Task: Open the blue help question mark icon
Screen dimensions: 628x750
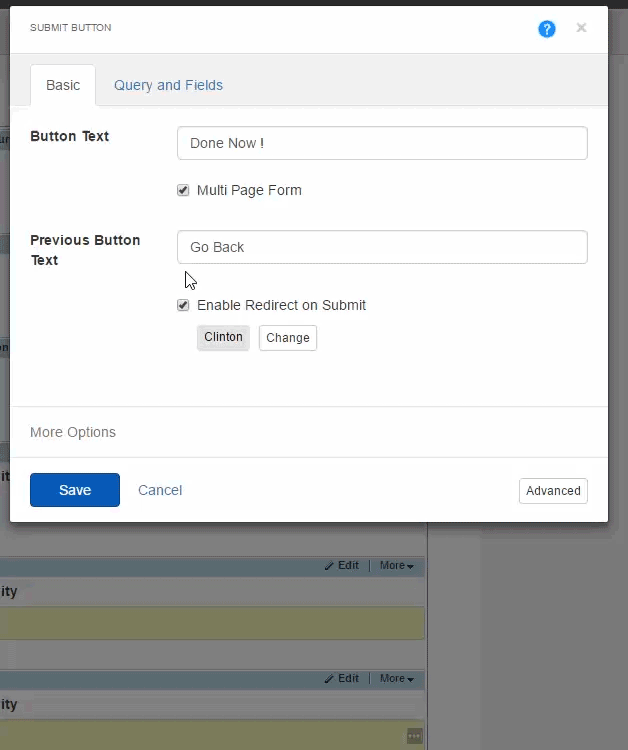Action: tap(547, 29)
